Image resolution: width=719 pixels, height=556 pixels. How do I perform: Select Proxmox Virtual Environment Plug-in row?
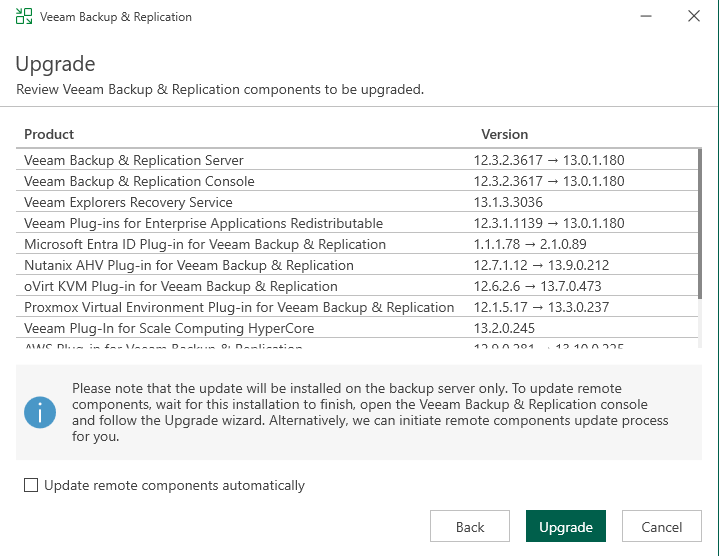(x=239, y=307)
